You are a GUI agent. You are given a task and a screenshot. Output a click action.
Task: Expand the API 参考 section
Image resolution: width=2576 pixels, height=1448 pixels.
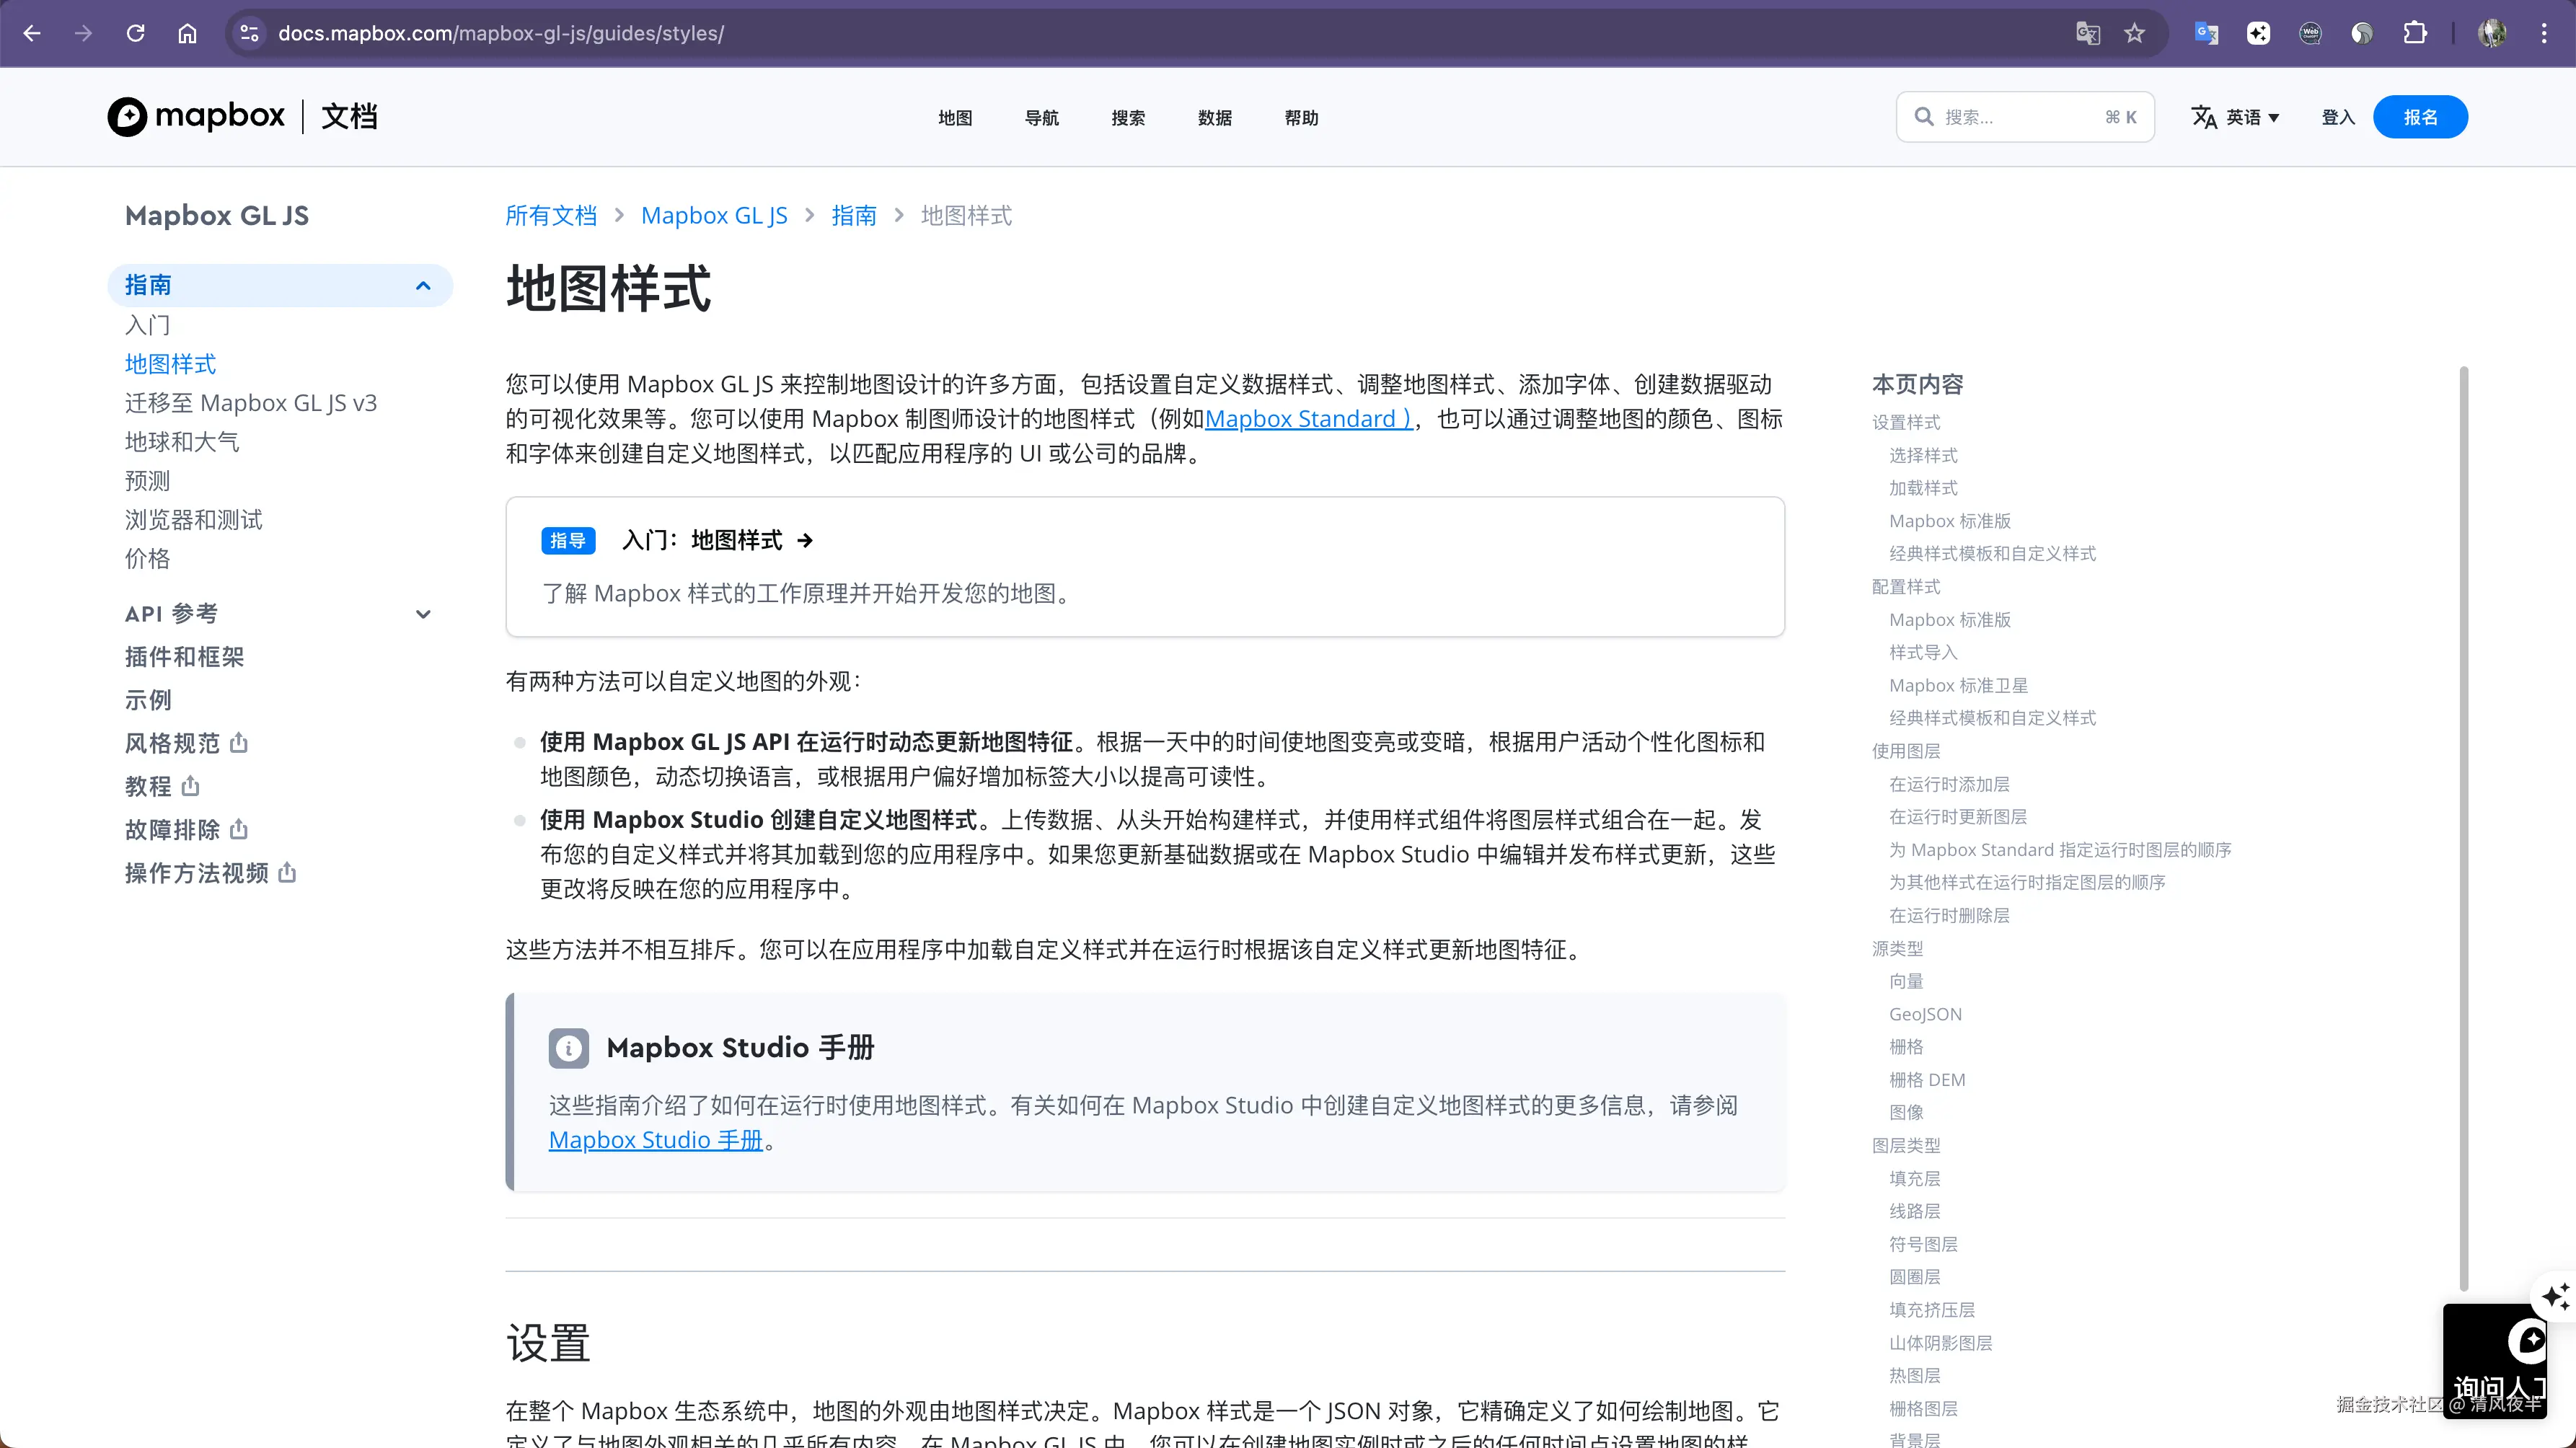[x=423, y=614]
